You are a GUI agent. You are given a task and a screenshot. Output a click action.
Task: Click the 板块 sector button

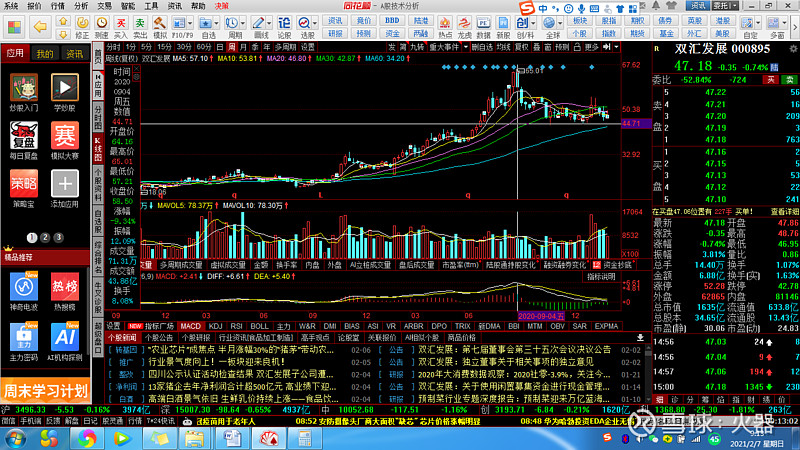[580, 21]
